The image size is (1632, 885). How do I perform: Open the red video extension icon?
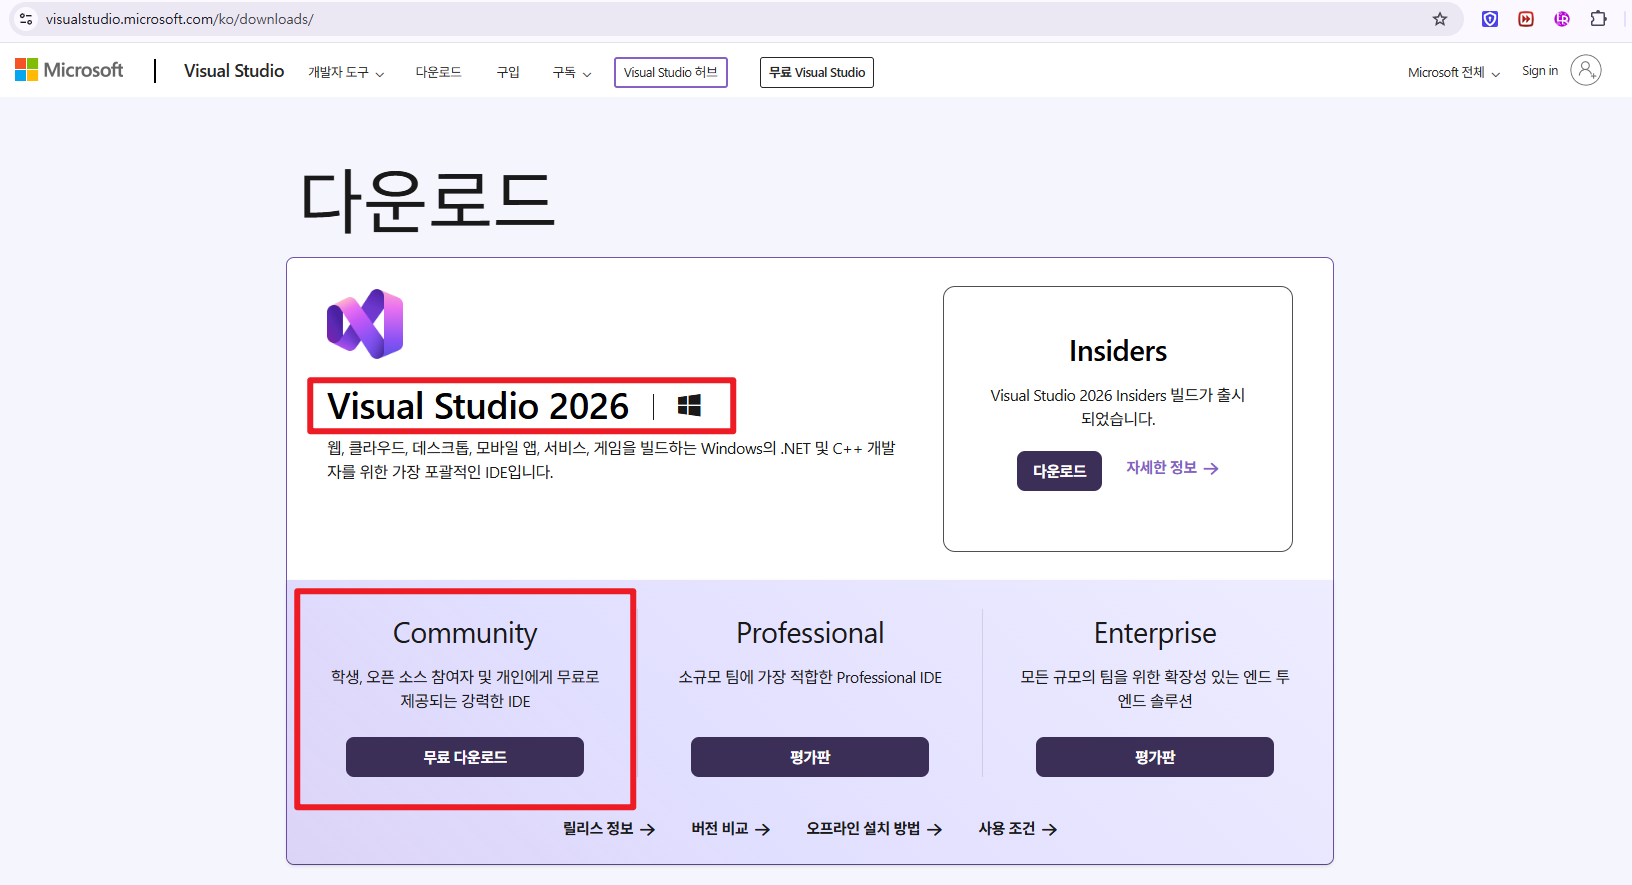[x=1526, y=19]
